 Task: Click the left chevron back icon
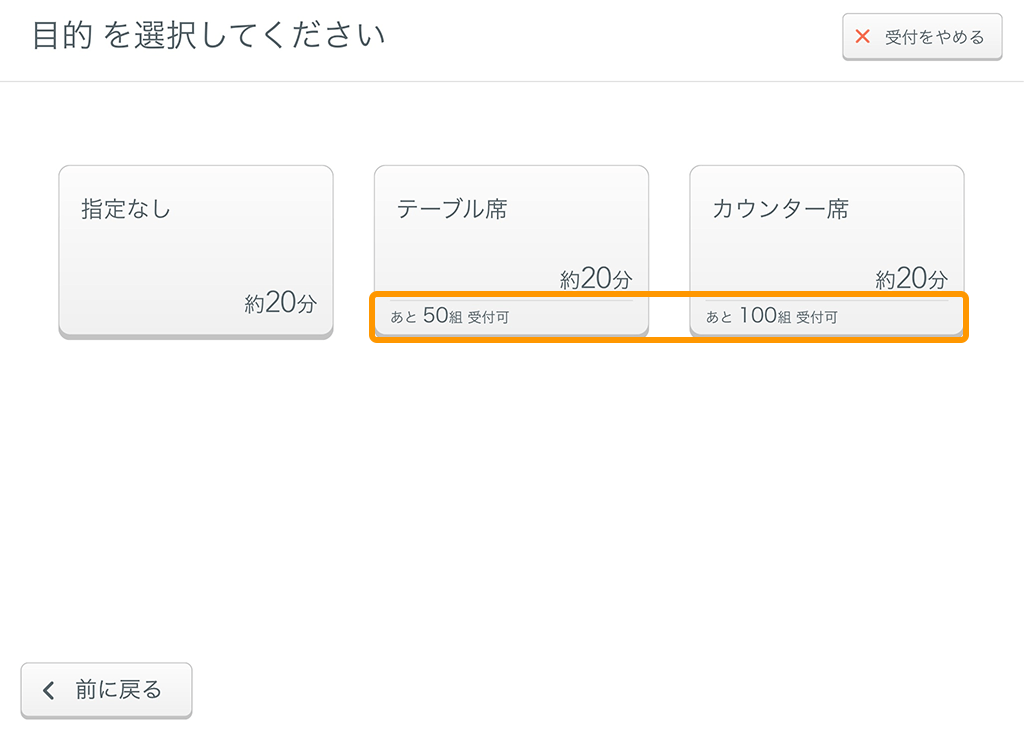47,690
